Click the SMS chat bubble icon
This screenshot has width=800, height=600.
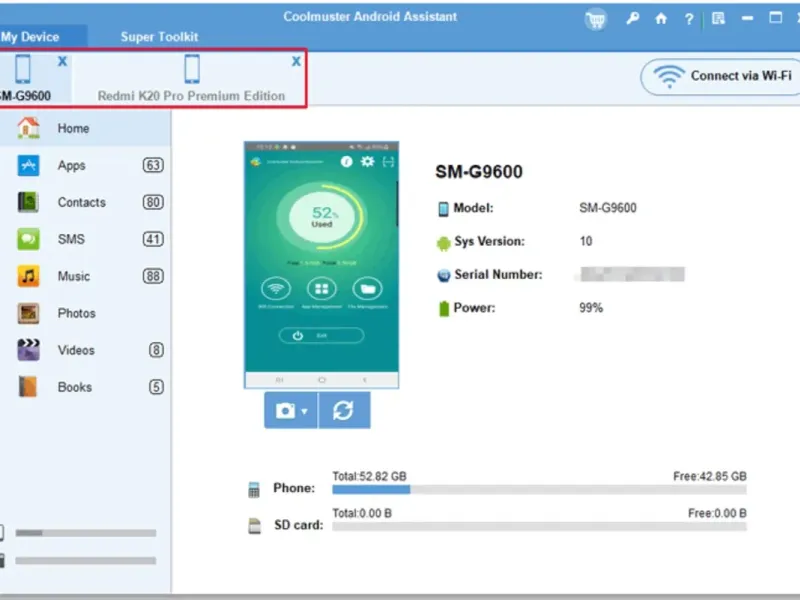pos(28,239)
